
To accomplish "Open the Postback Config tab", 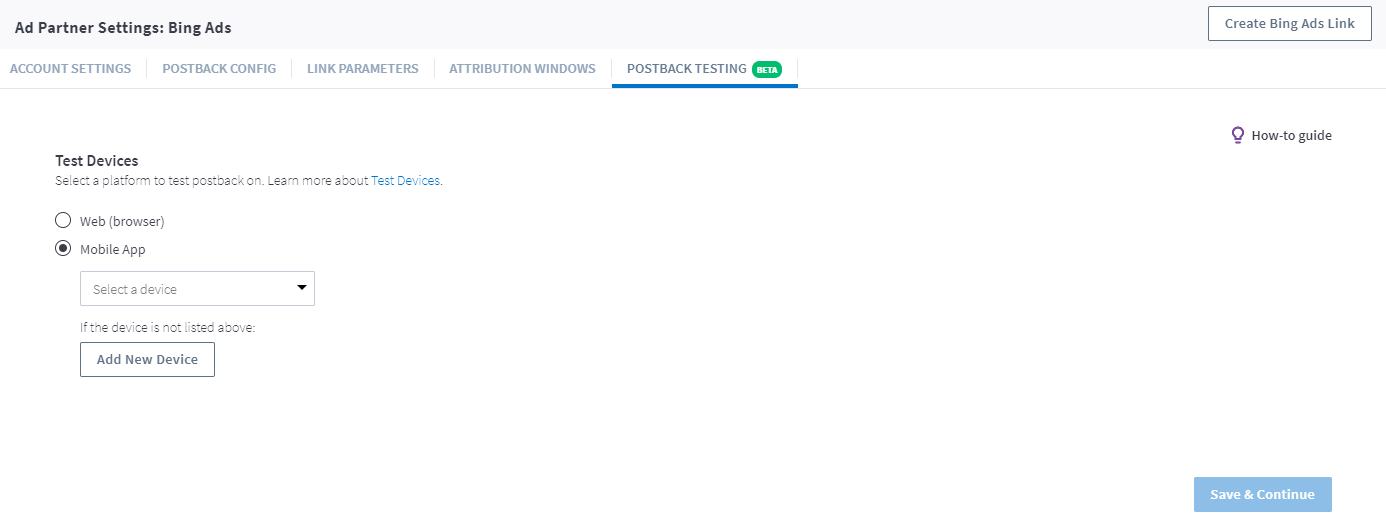I will coord(219,69).
